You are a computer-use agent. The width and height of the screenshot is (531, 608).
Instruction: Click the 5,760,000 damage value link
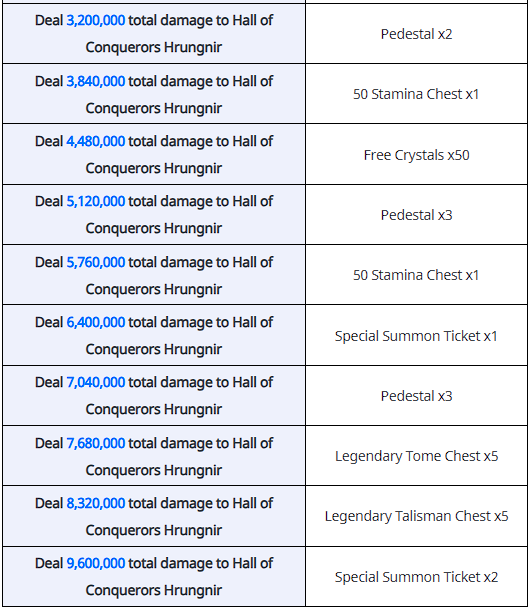[x=95, y=263]
